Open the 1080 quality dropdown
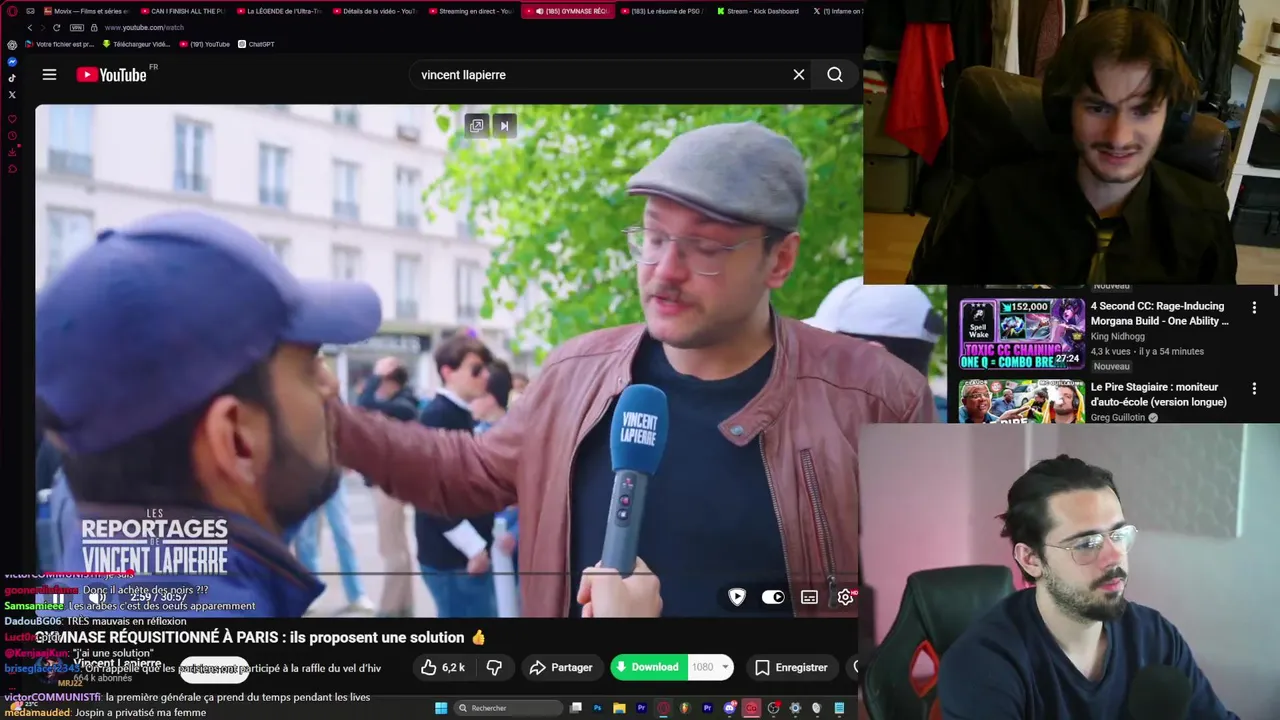 tap(711, 667)
